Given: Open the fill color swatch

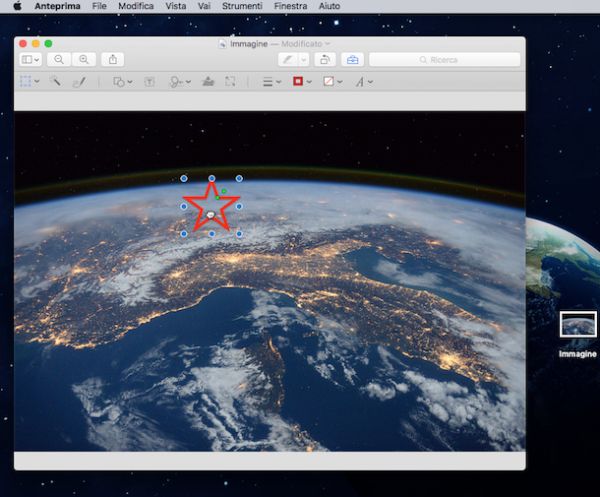Looking at the screenshot, I should pyautogui.click(x=331, y=81).
